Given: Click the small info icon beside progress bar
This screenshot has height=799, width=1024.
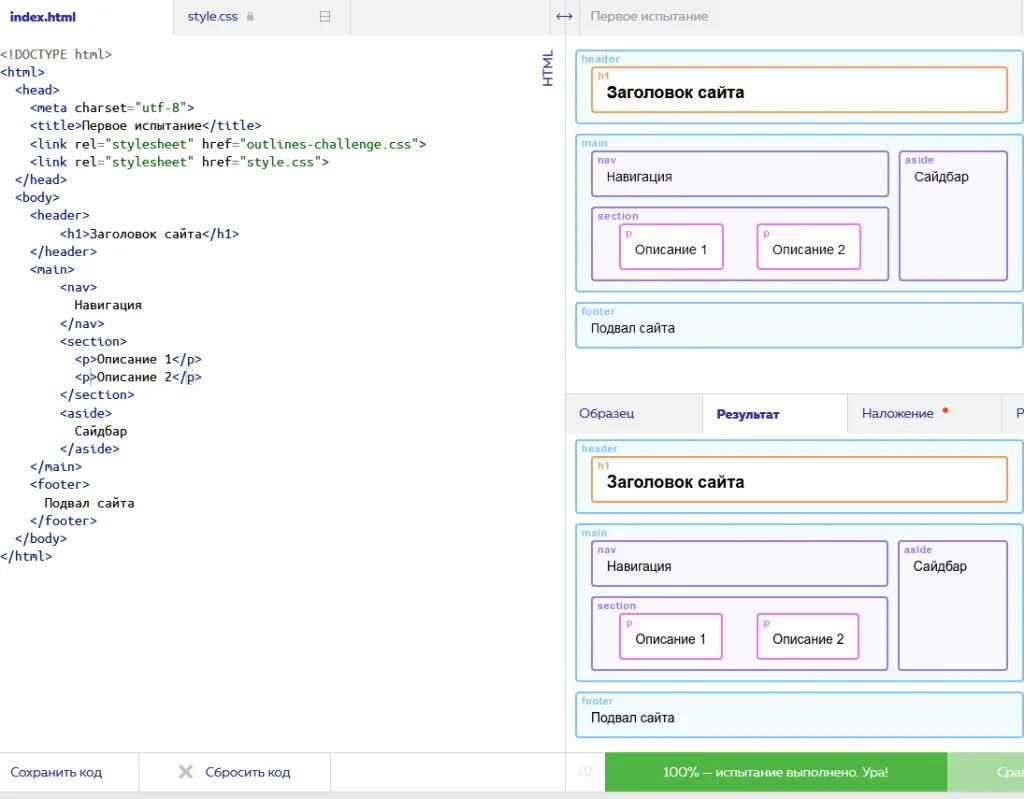Looking at the screenshot, I should coord(585,772).
